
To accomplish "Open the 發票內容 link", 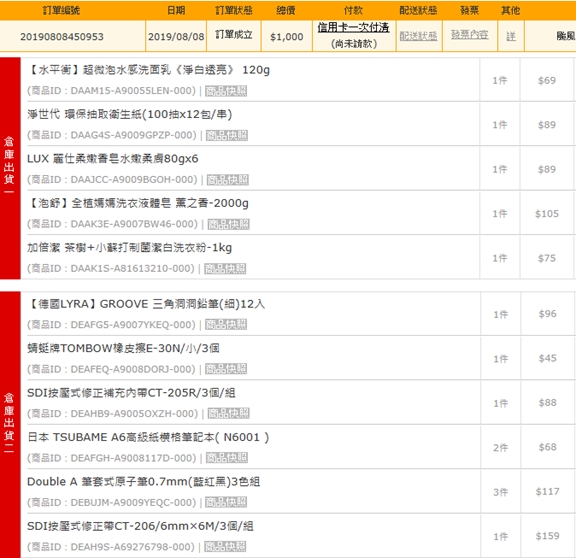I will [469, 35].
